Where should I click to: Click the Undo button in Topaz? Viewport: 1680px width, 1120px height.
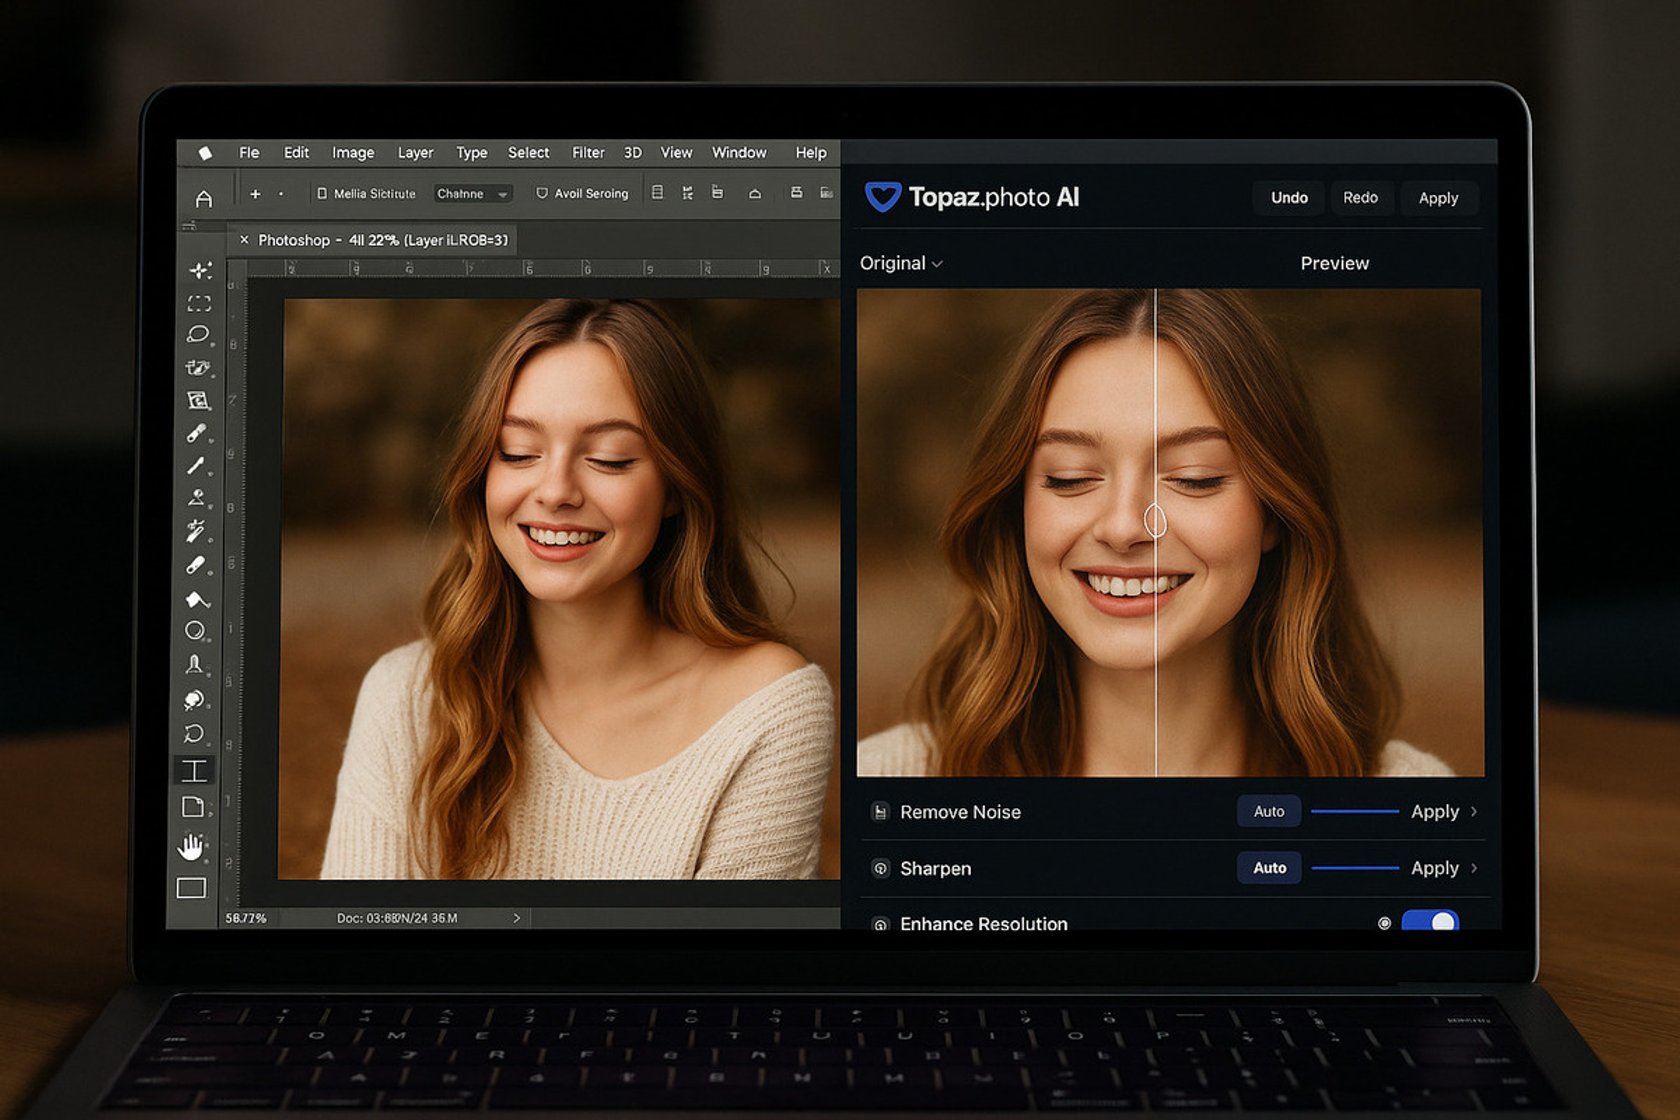tap(1288, 197)
